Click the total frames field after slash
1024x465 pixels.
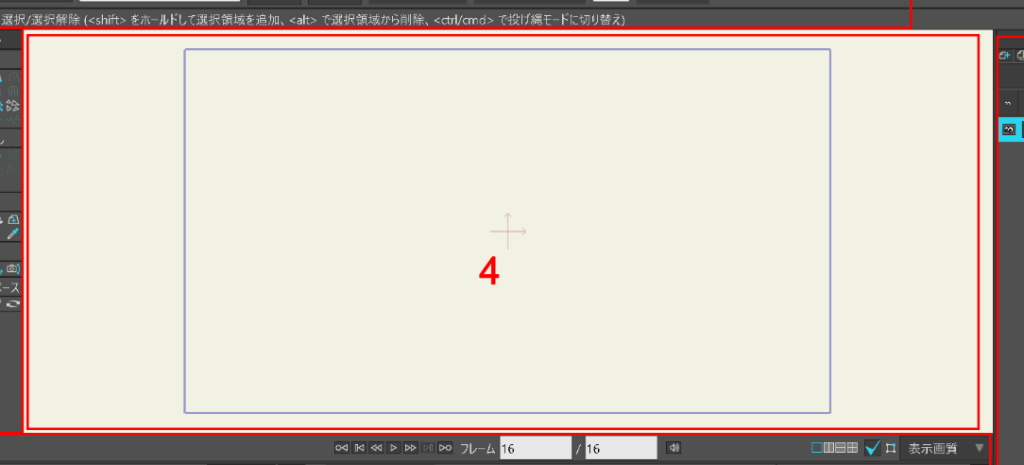click(x=621, y=449)
